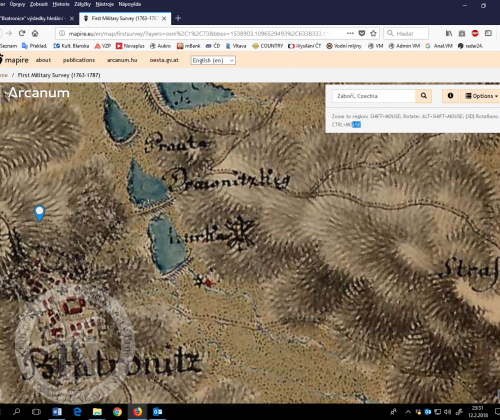
Task: Open the mapire about link
Action: click(43, 60)
